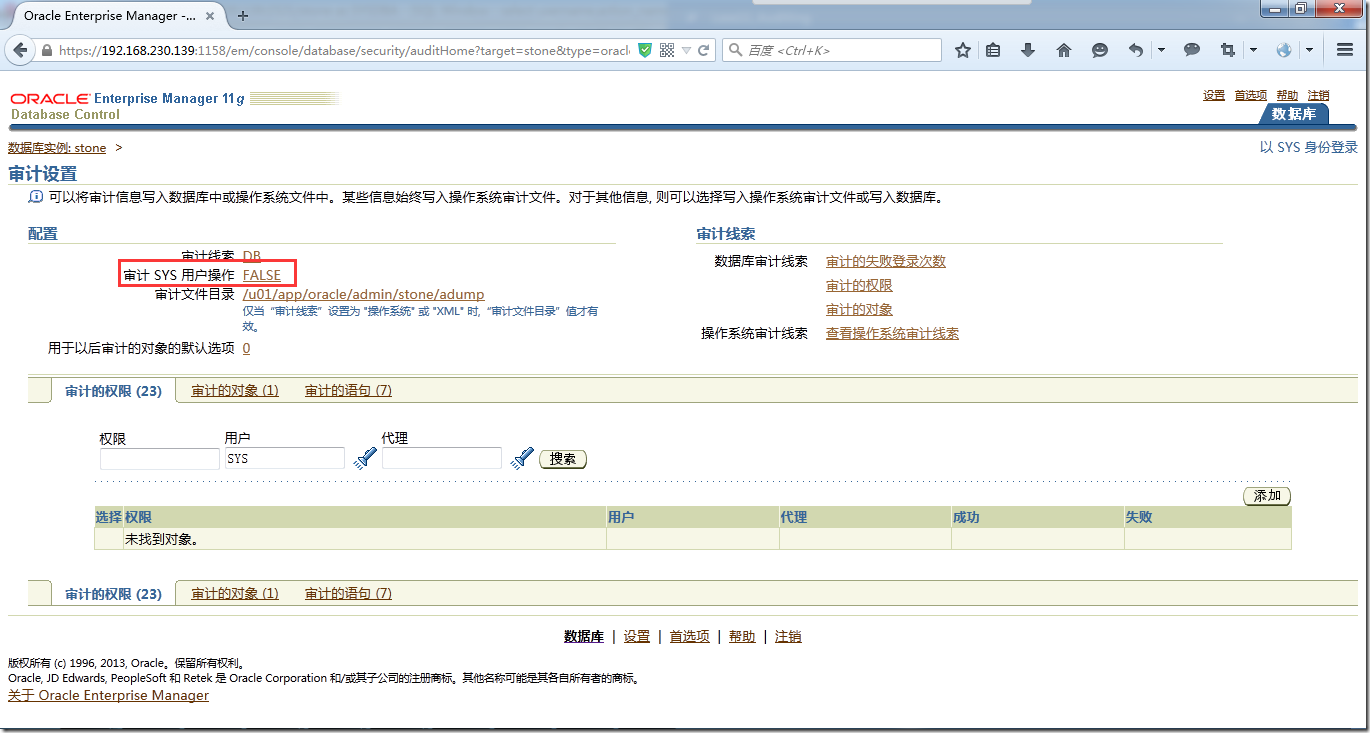
Task: Click the 用户 input field containing SYS
Action: click(285, 459)
